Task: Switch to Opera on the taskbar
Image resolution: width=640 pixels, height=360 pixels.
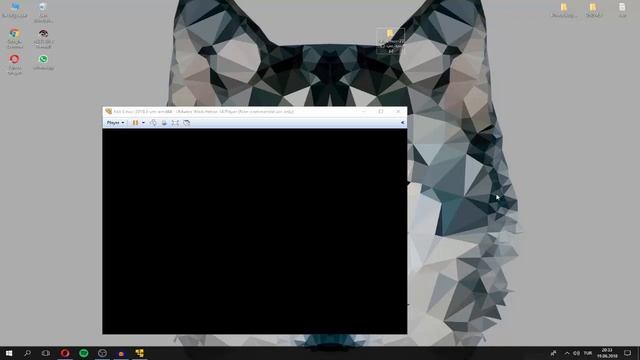Action: [65, 353]
